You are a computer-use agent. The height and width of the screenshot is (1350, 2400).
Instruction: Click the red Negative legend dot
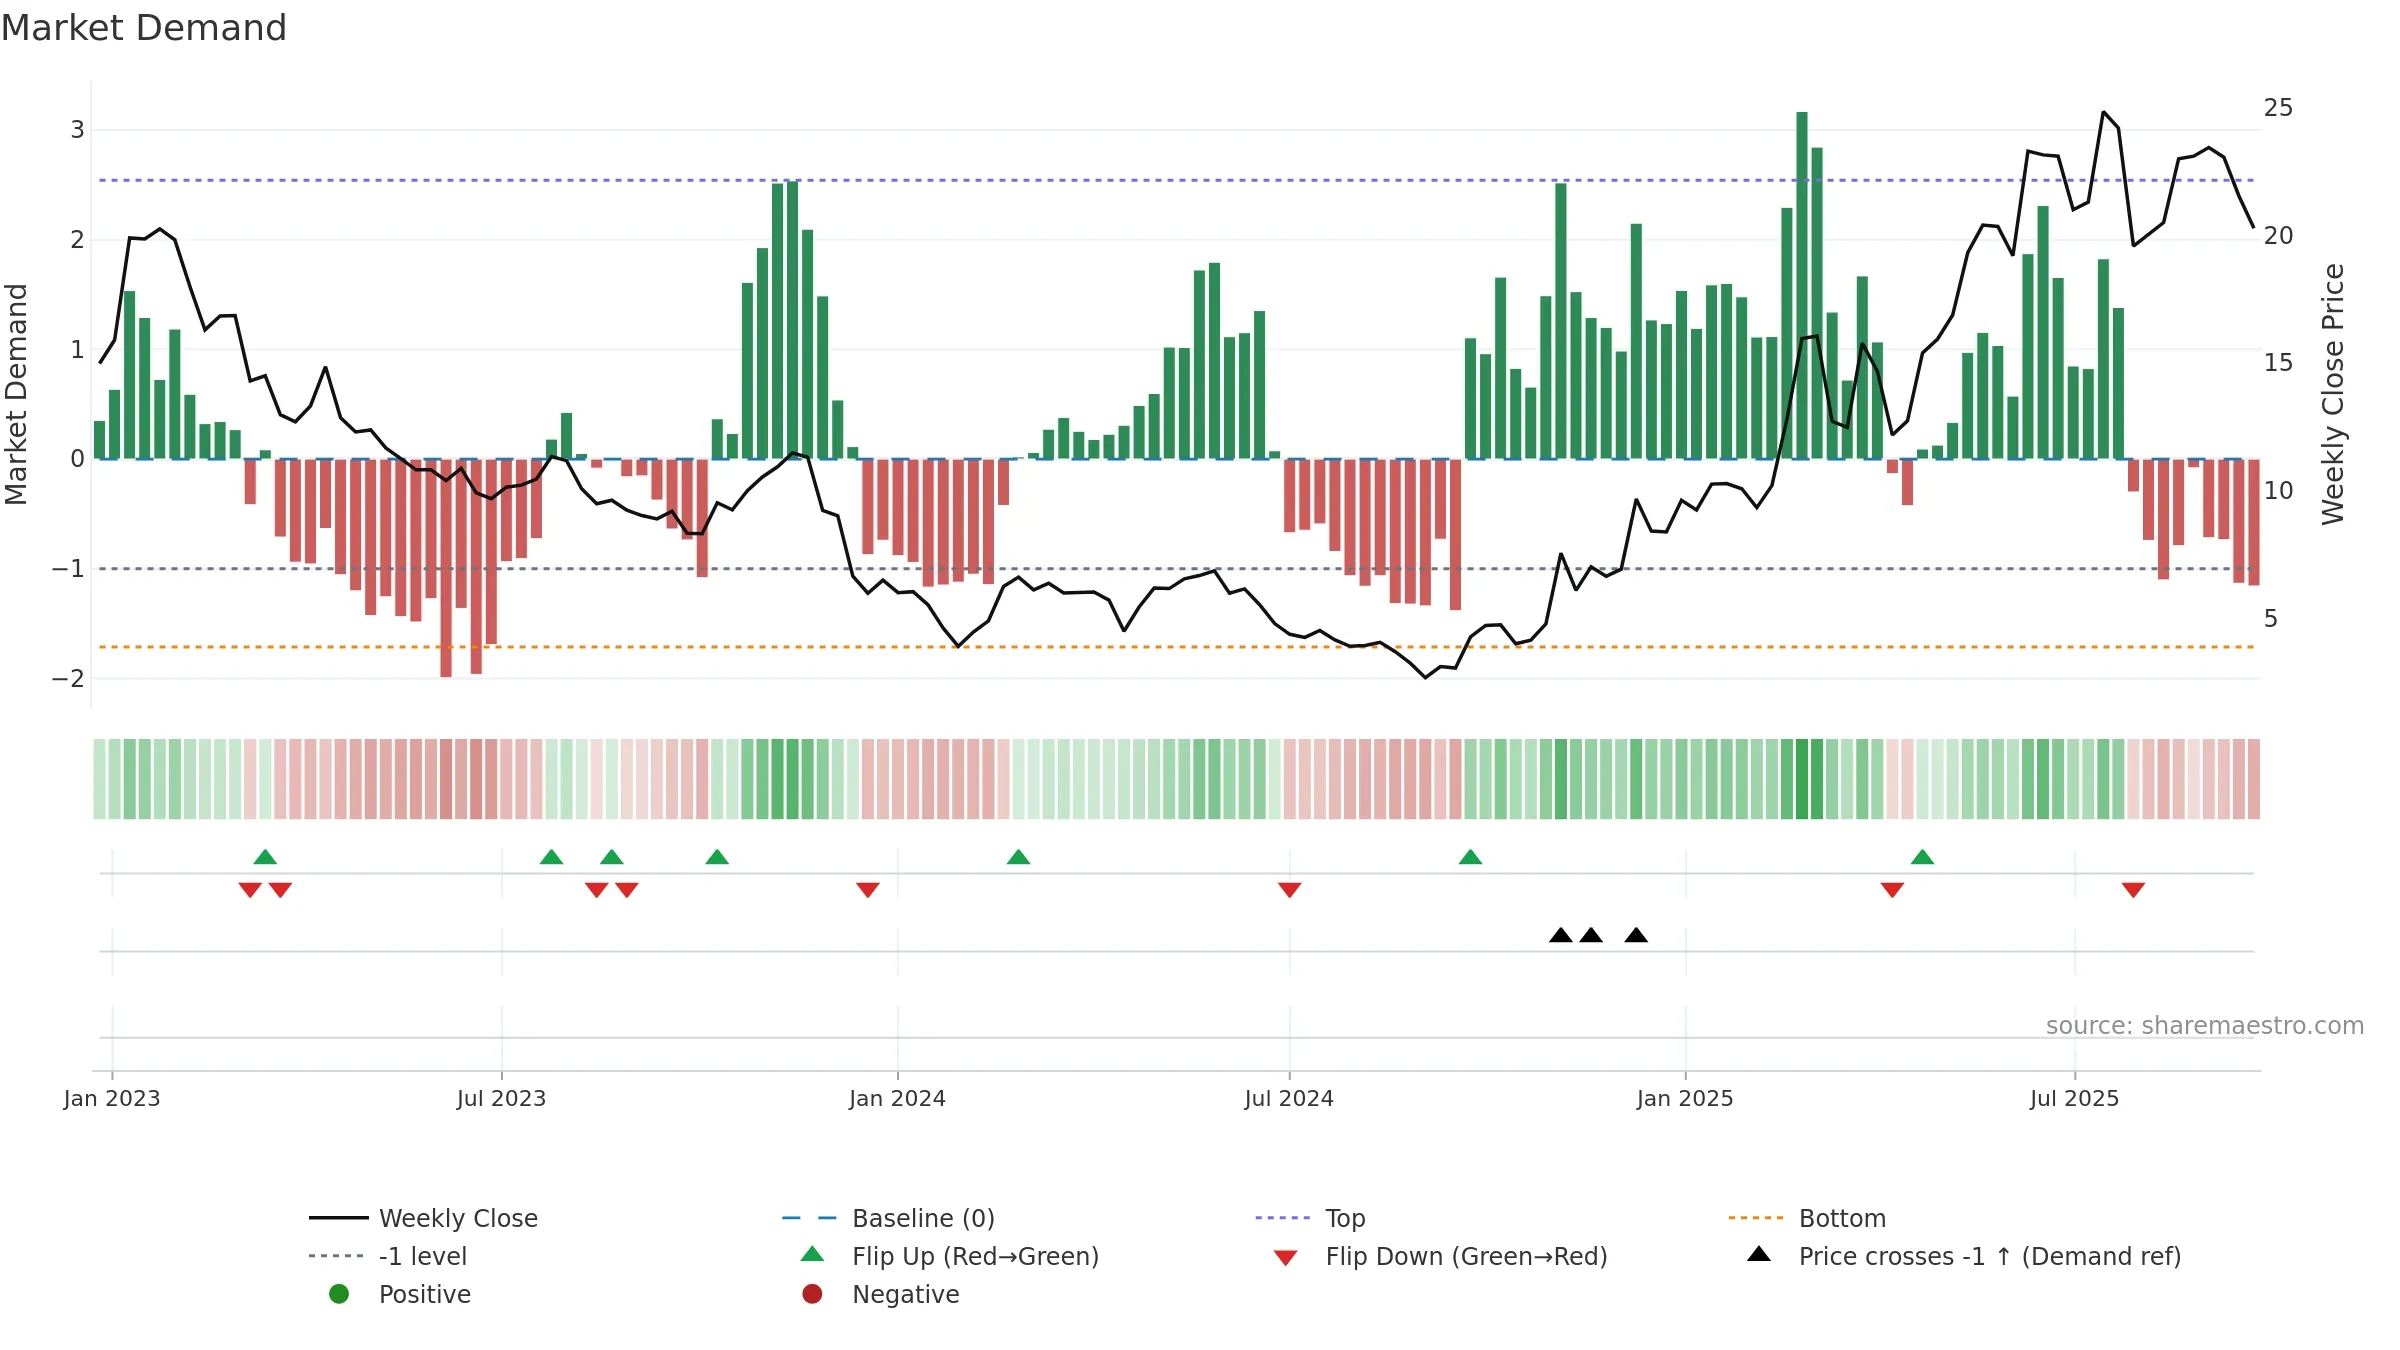click(x=812, y=1294)
